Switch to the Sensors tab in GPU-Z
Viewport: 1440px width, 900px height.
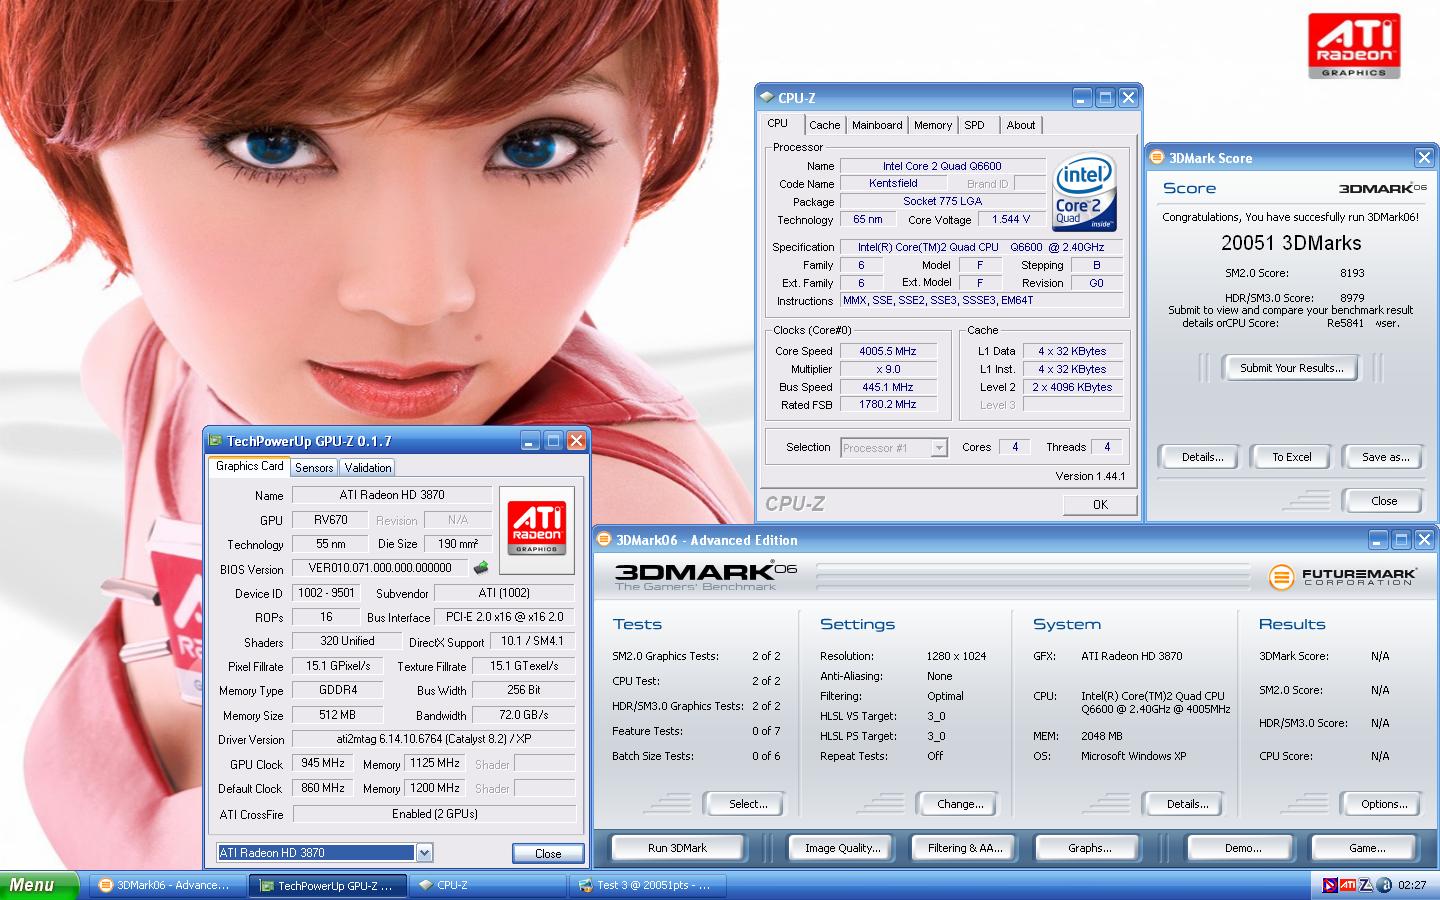point(314,468)
